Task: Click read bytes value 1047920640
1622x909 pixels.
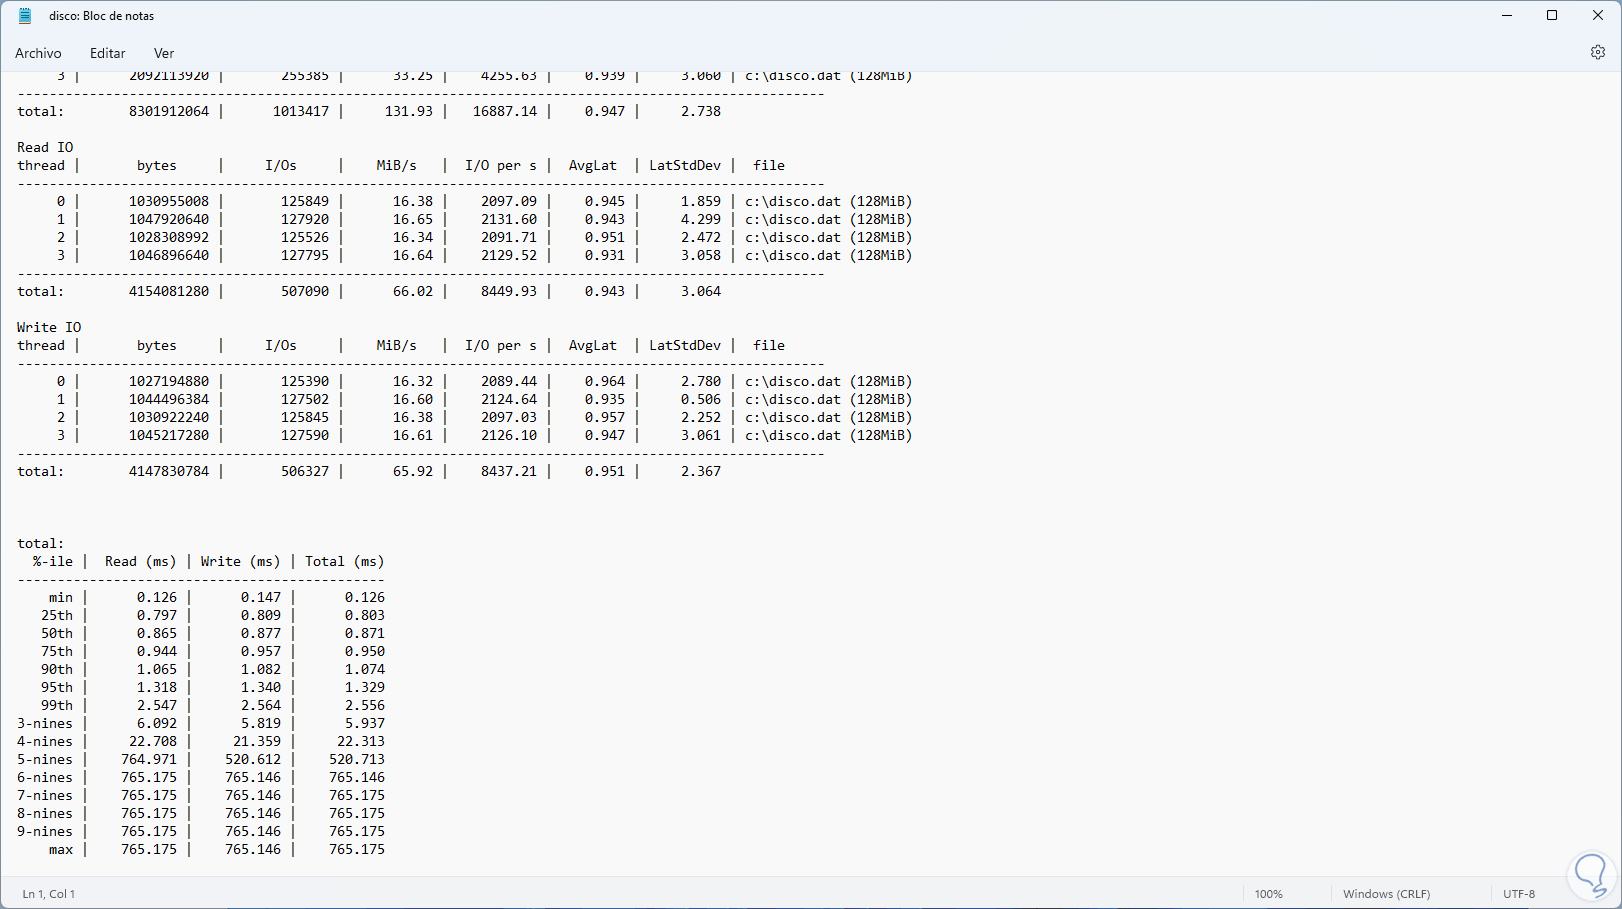Action: pos(169,219)
